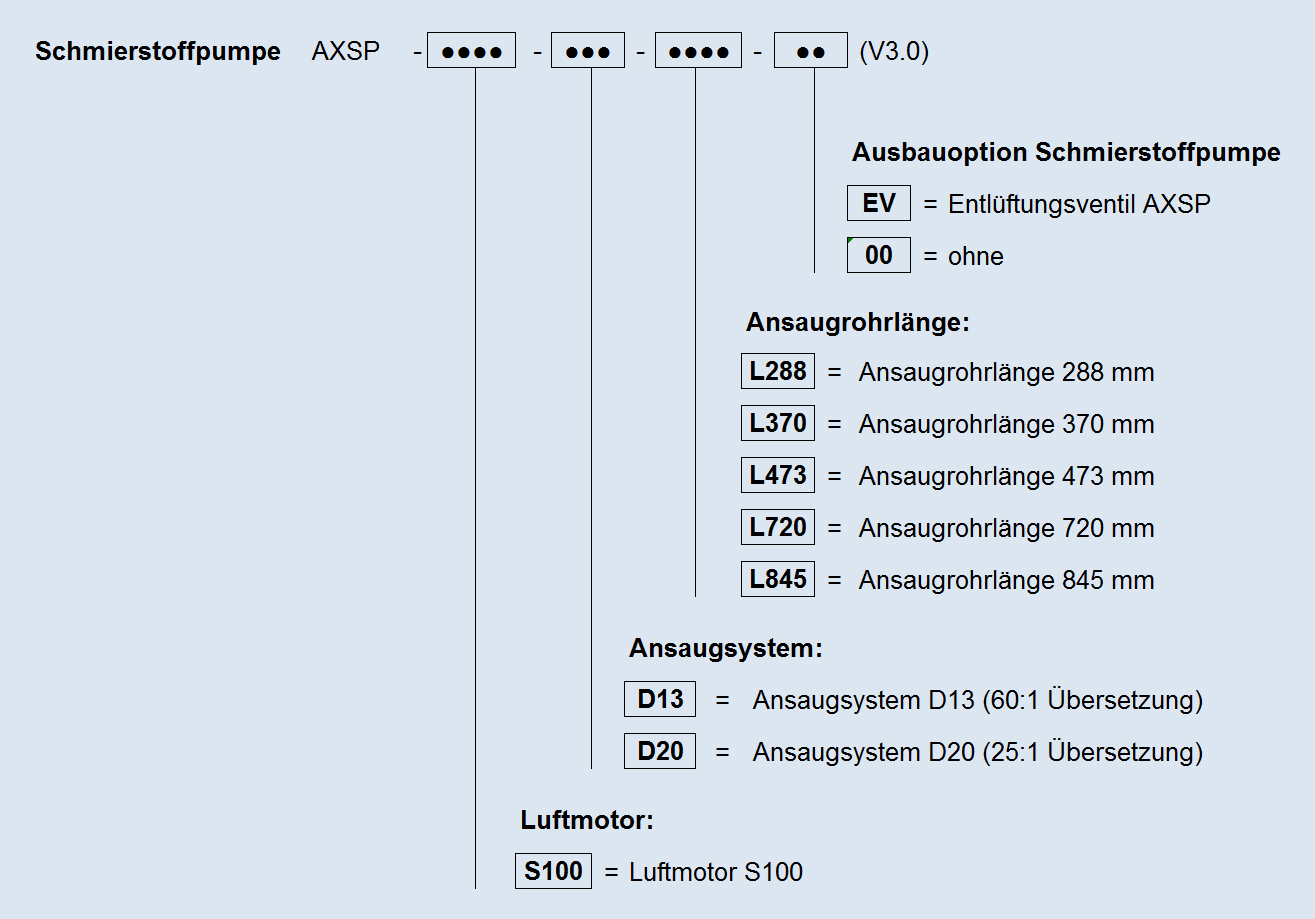
Task: Select the D20 code box
Action: [660, 751]
